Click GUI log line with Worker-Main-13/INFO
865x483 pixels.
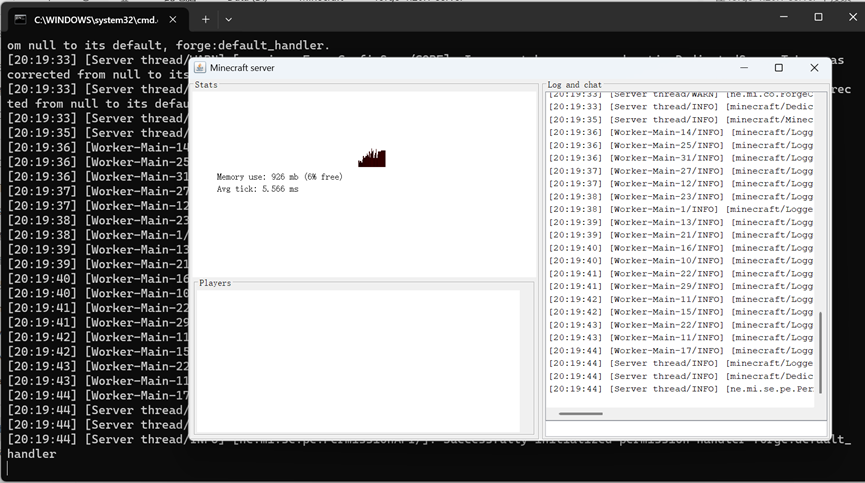pyautogui.click(x=681, y=222)
